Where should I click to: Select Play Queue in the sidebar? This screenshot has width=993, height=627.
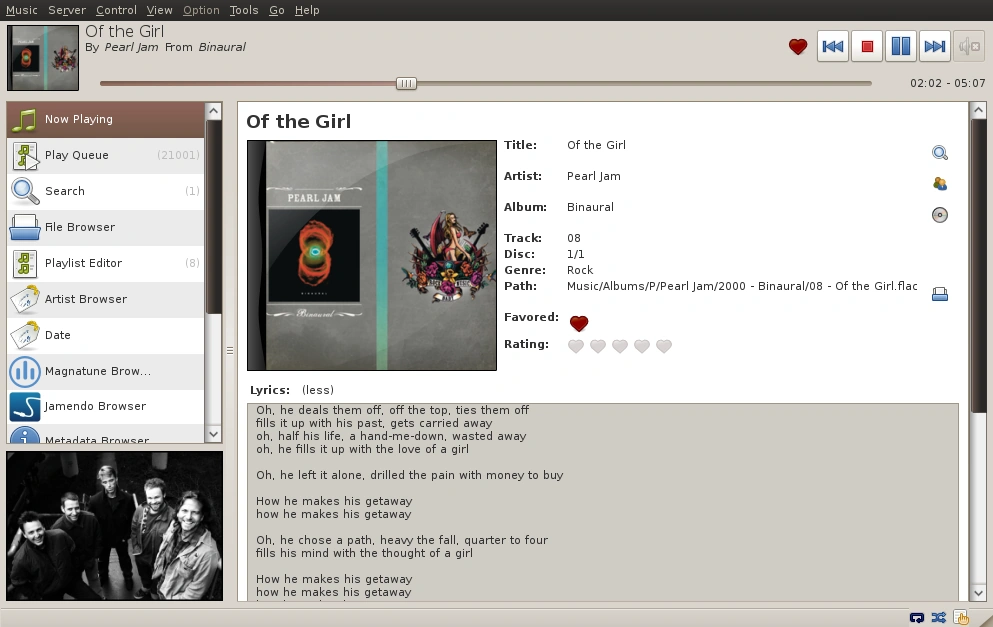tap(77, 155)
